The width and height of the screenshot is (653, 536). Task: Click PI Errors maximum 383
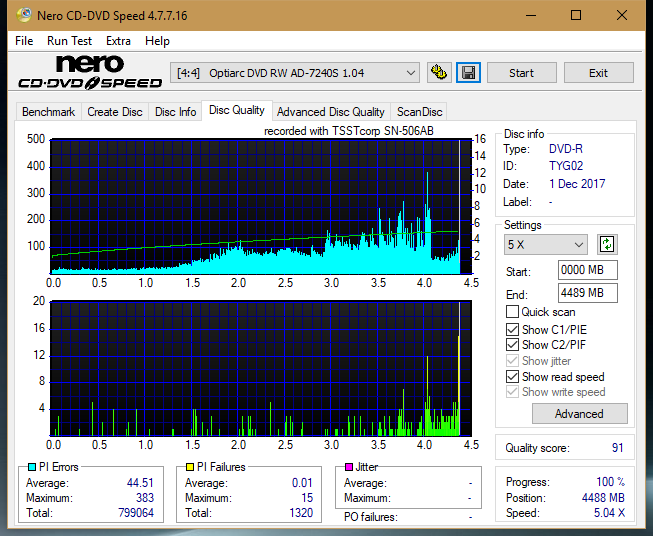click(145, 498)
